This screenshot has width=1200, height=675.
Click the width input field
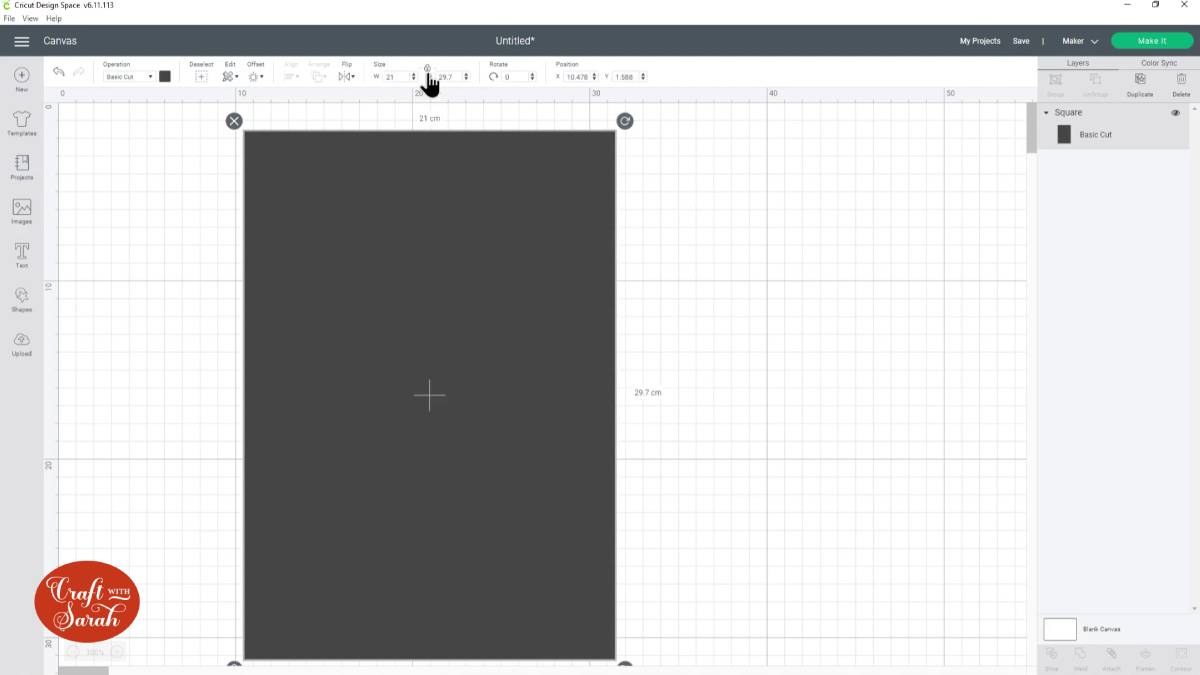[x=396, y=77]
